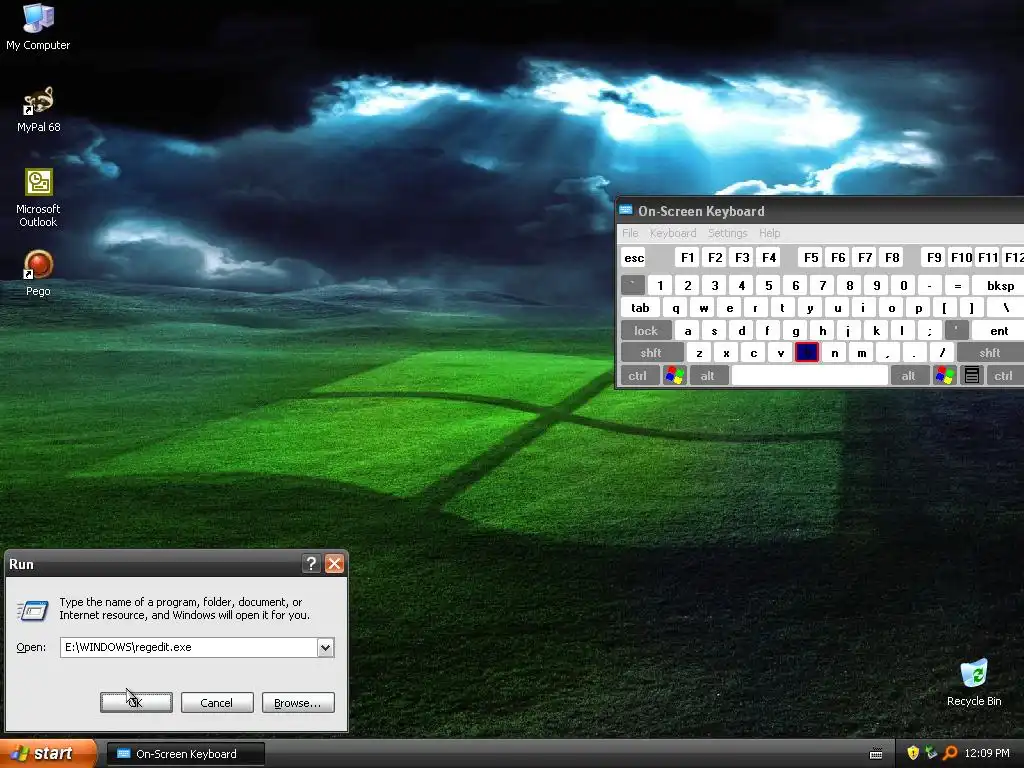Image resolution: width=1024 pixels, height=768 pixels.
Task: Click the F8 key
Action: tap(892, 257)
